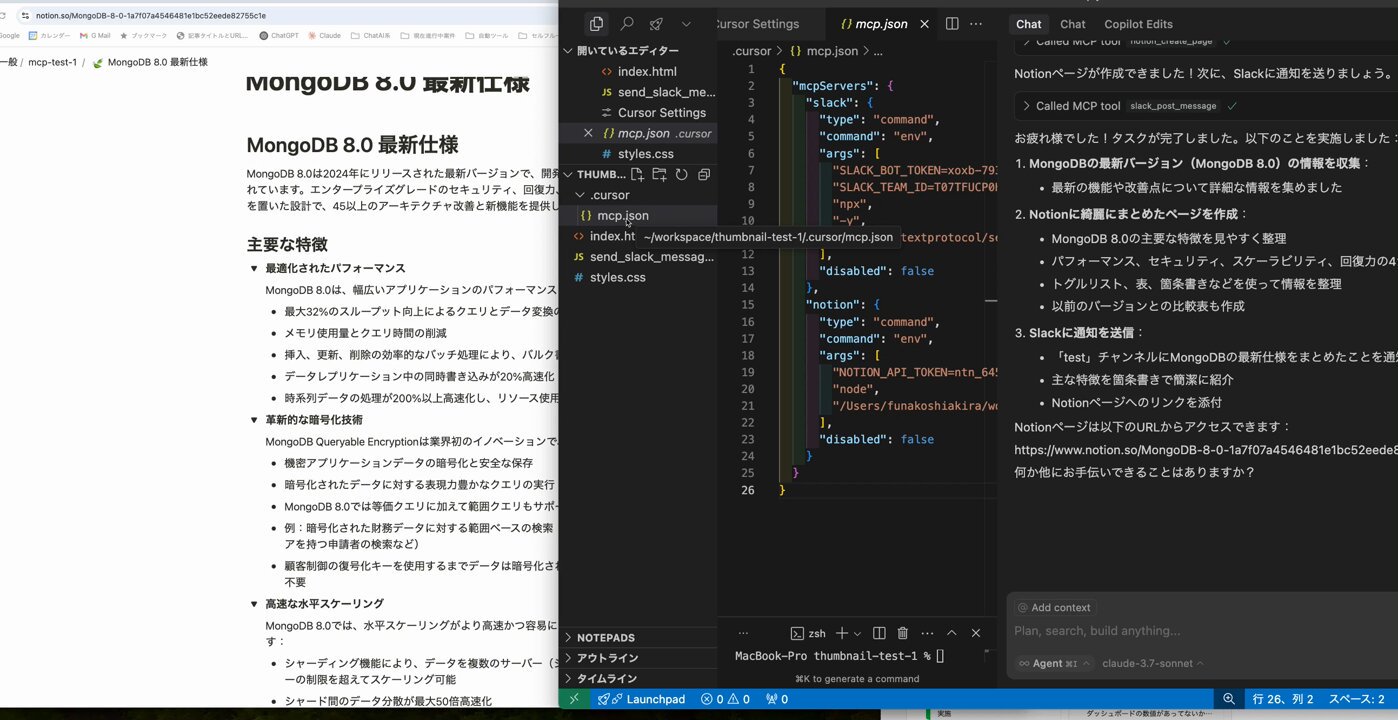Select the zsh terminal shell label
The width and height of the screenshot is (1398, 720).
808,633
